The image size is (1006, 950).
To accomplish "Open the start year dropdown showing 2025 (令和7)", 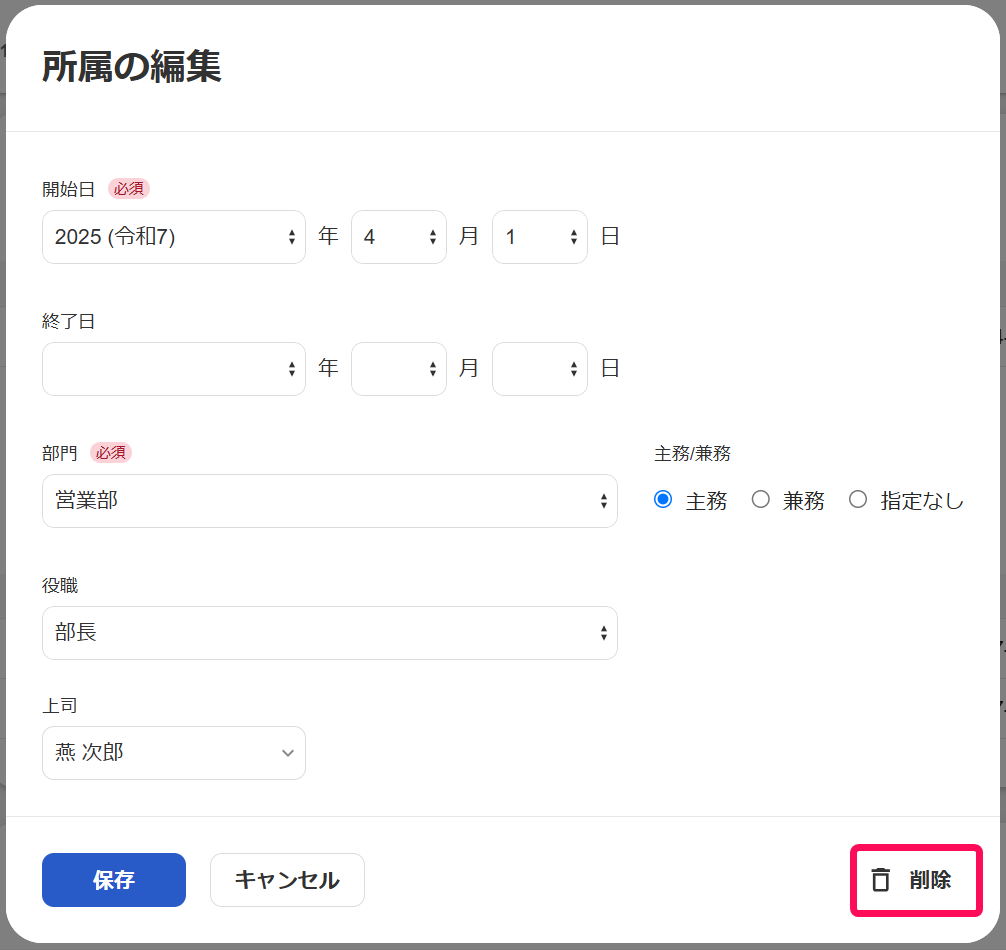I will tap(173, 237).
